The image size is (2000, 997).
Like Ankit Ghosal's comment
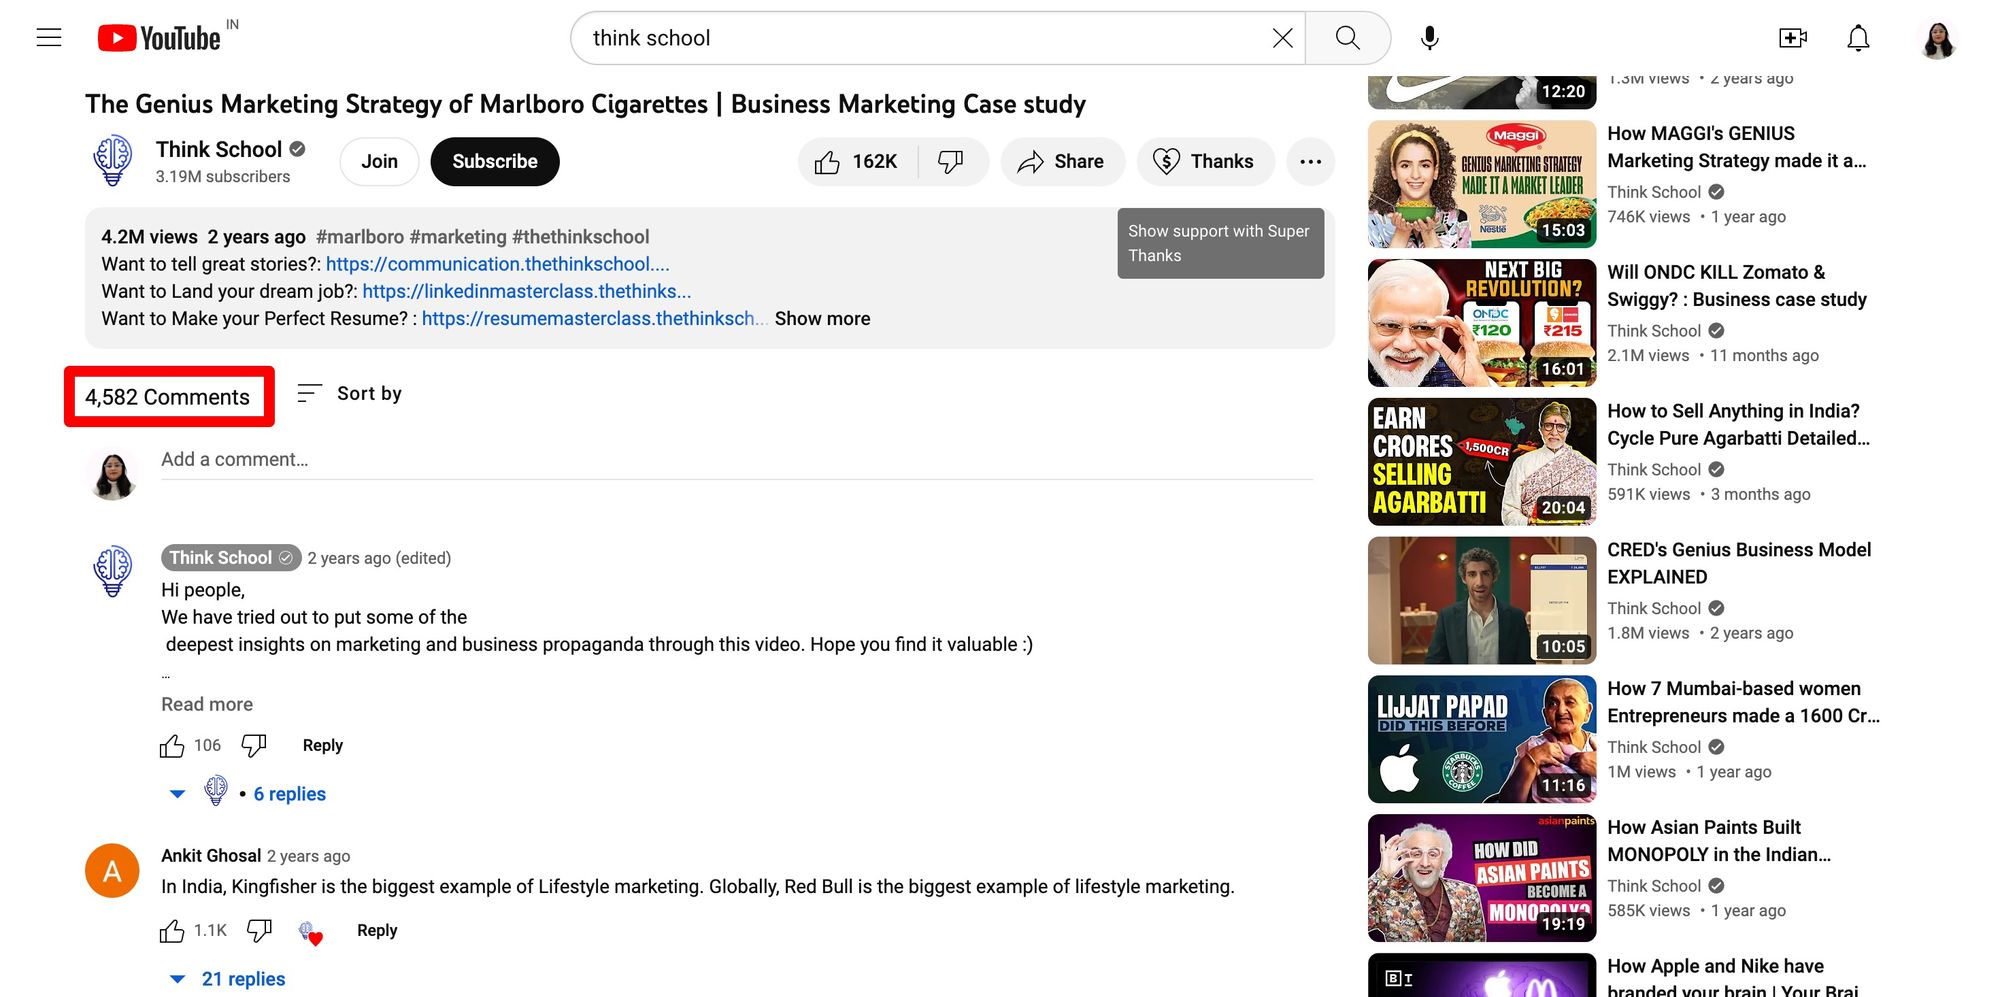172,931
